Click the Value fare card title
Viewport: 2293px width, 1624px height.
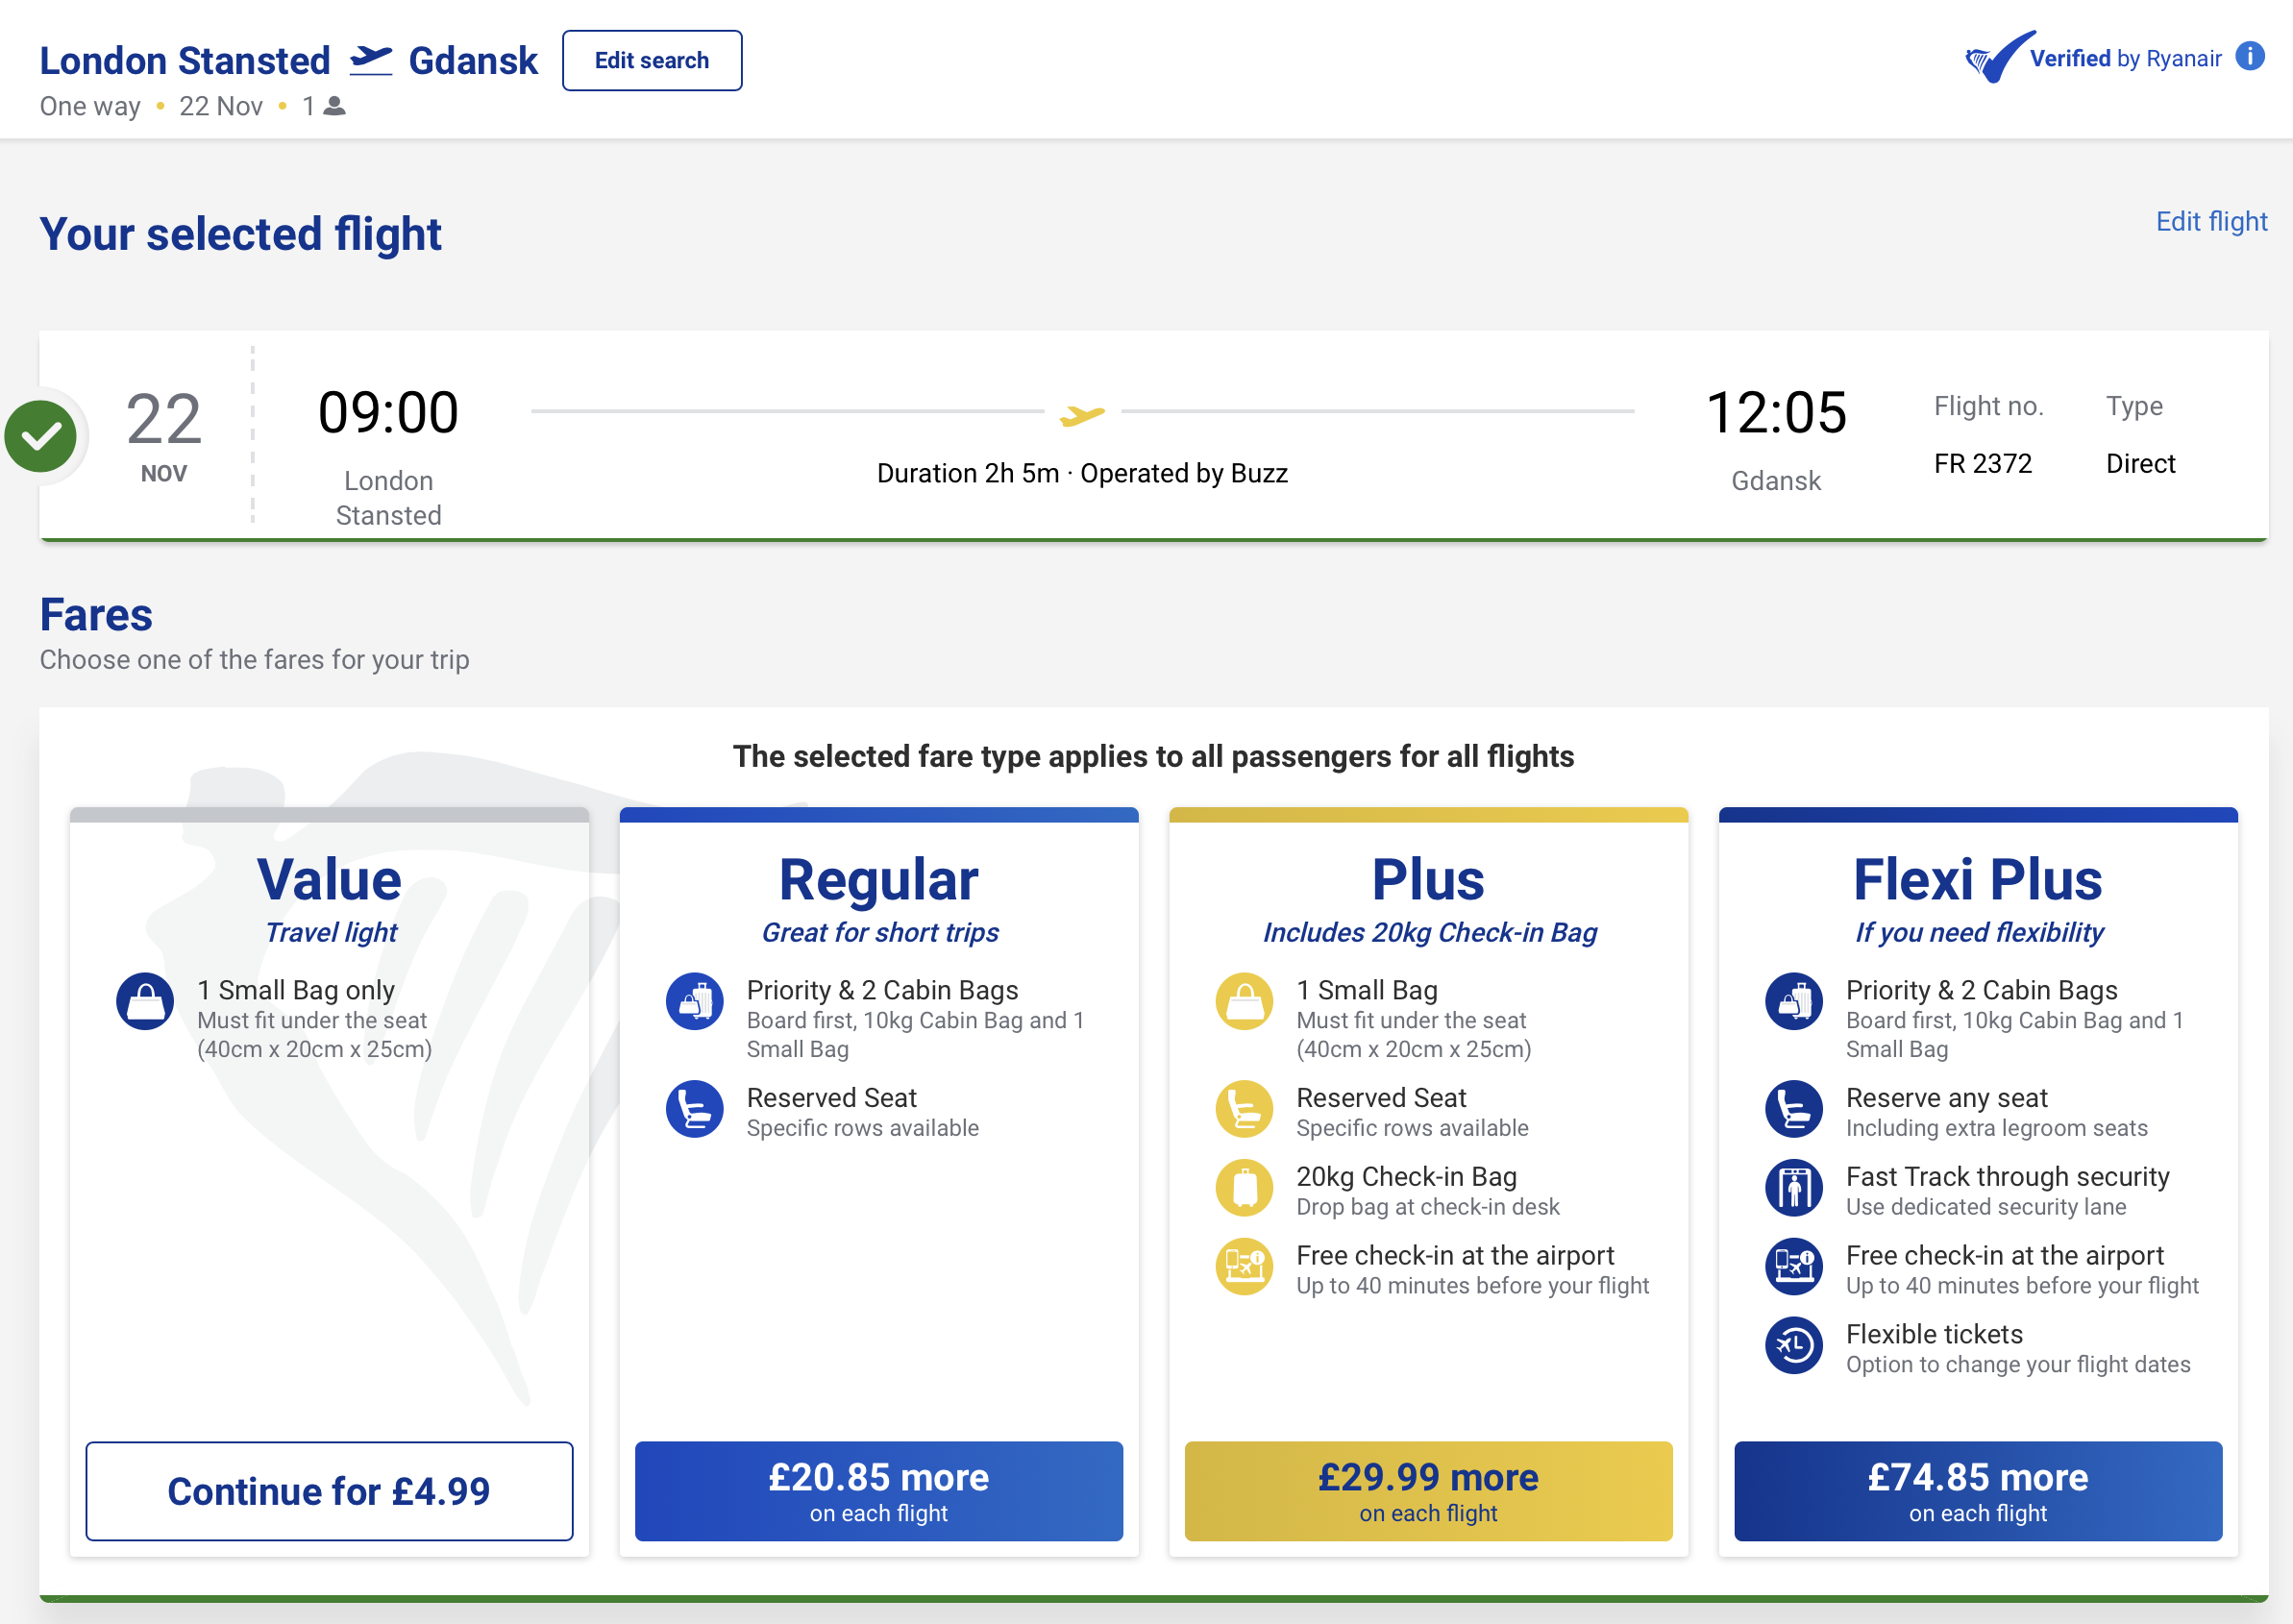coord(329,879)
